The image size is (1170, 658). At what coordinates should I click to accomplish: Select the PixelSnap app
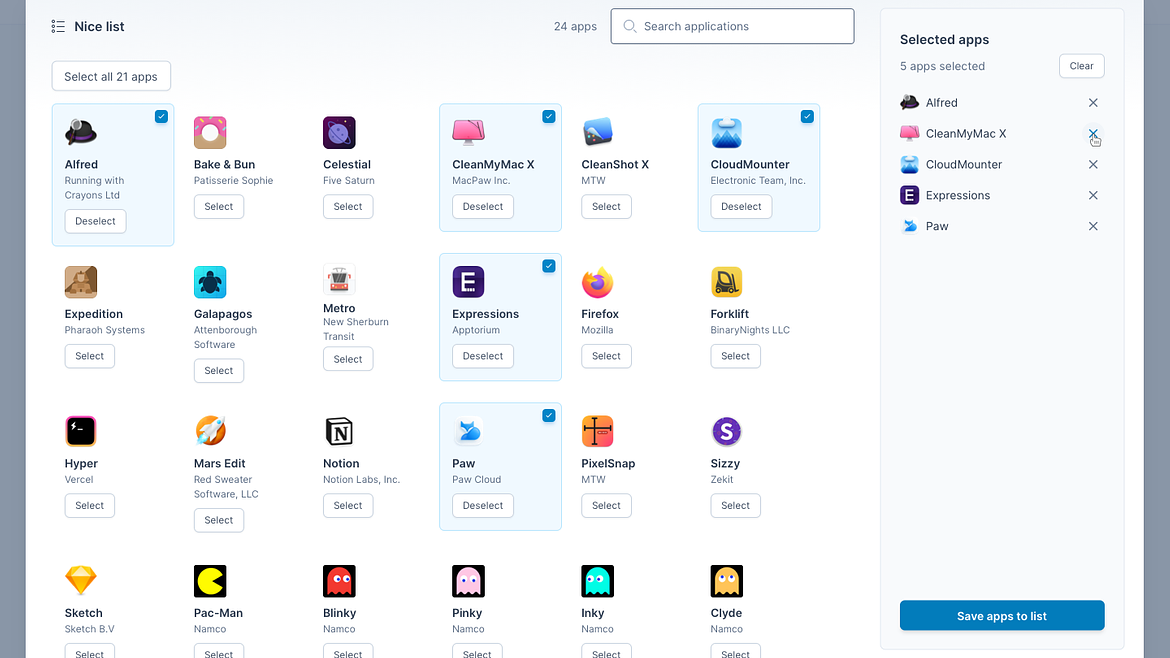[606, 505]
